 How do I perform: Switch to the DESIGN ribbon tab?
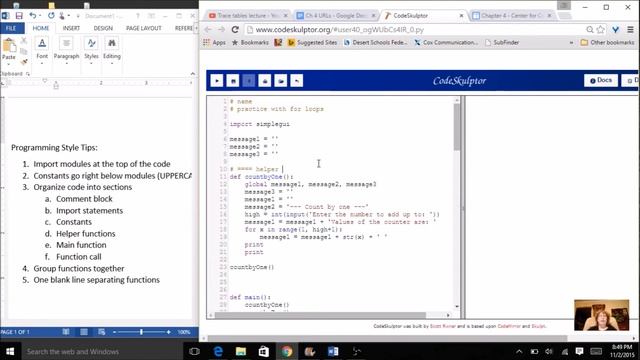(x=103, y=28)
